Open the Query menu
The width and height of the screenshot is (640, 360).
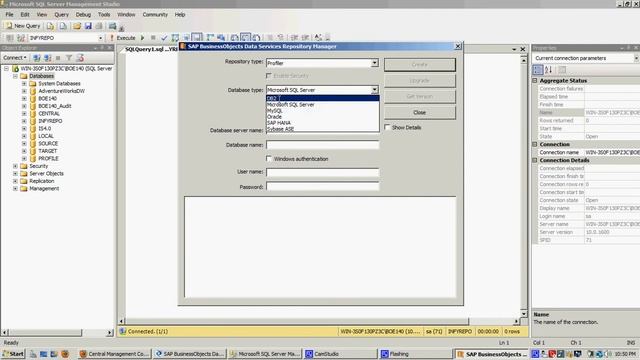62,14
